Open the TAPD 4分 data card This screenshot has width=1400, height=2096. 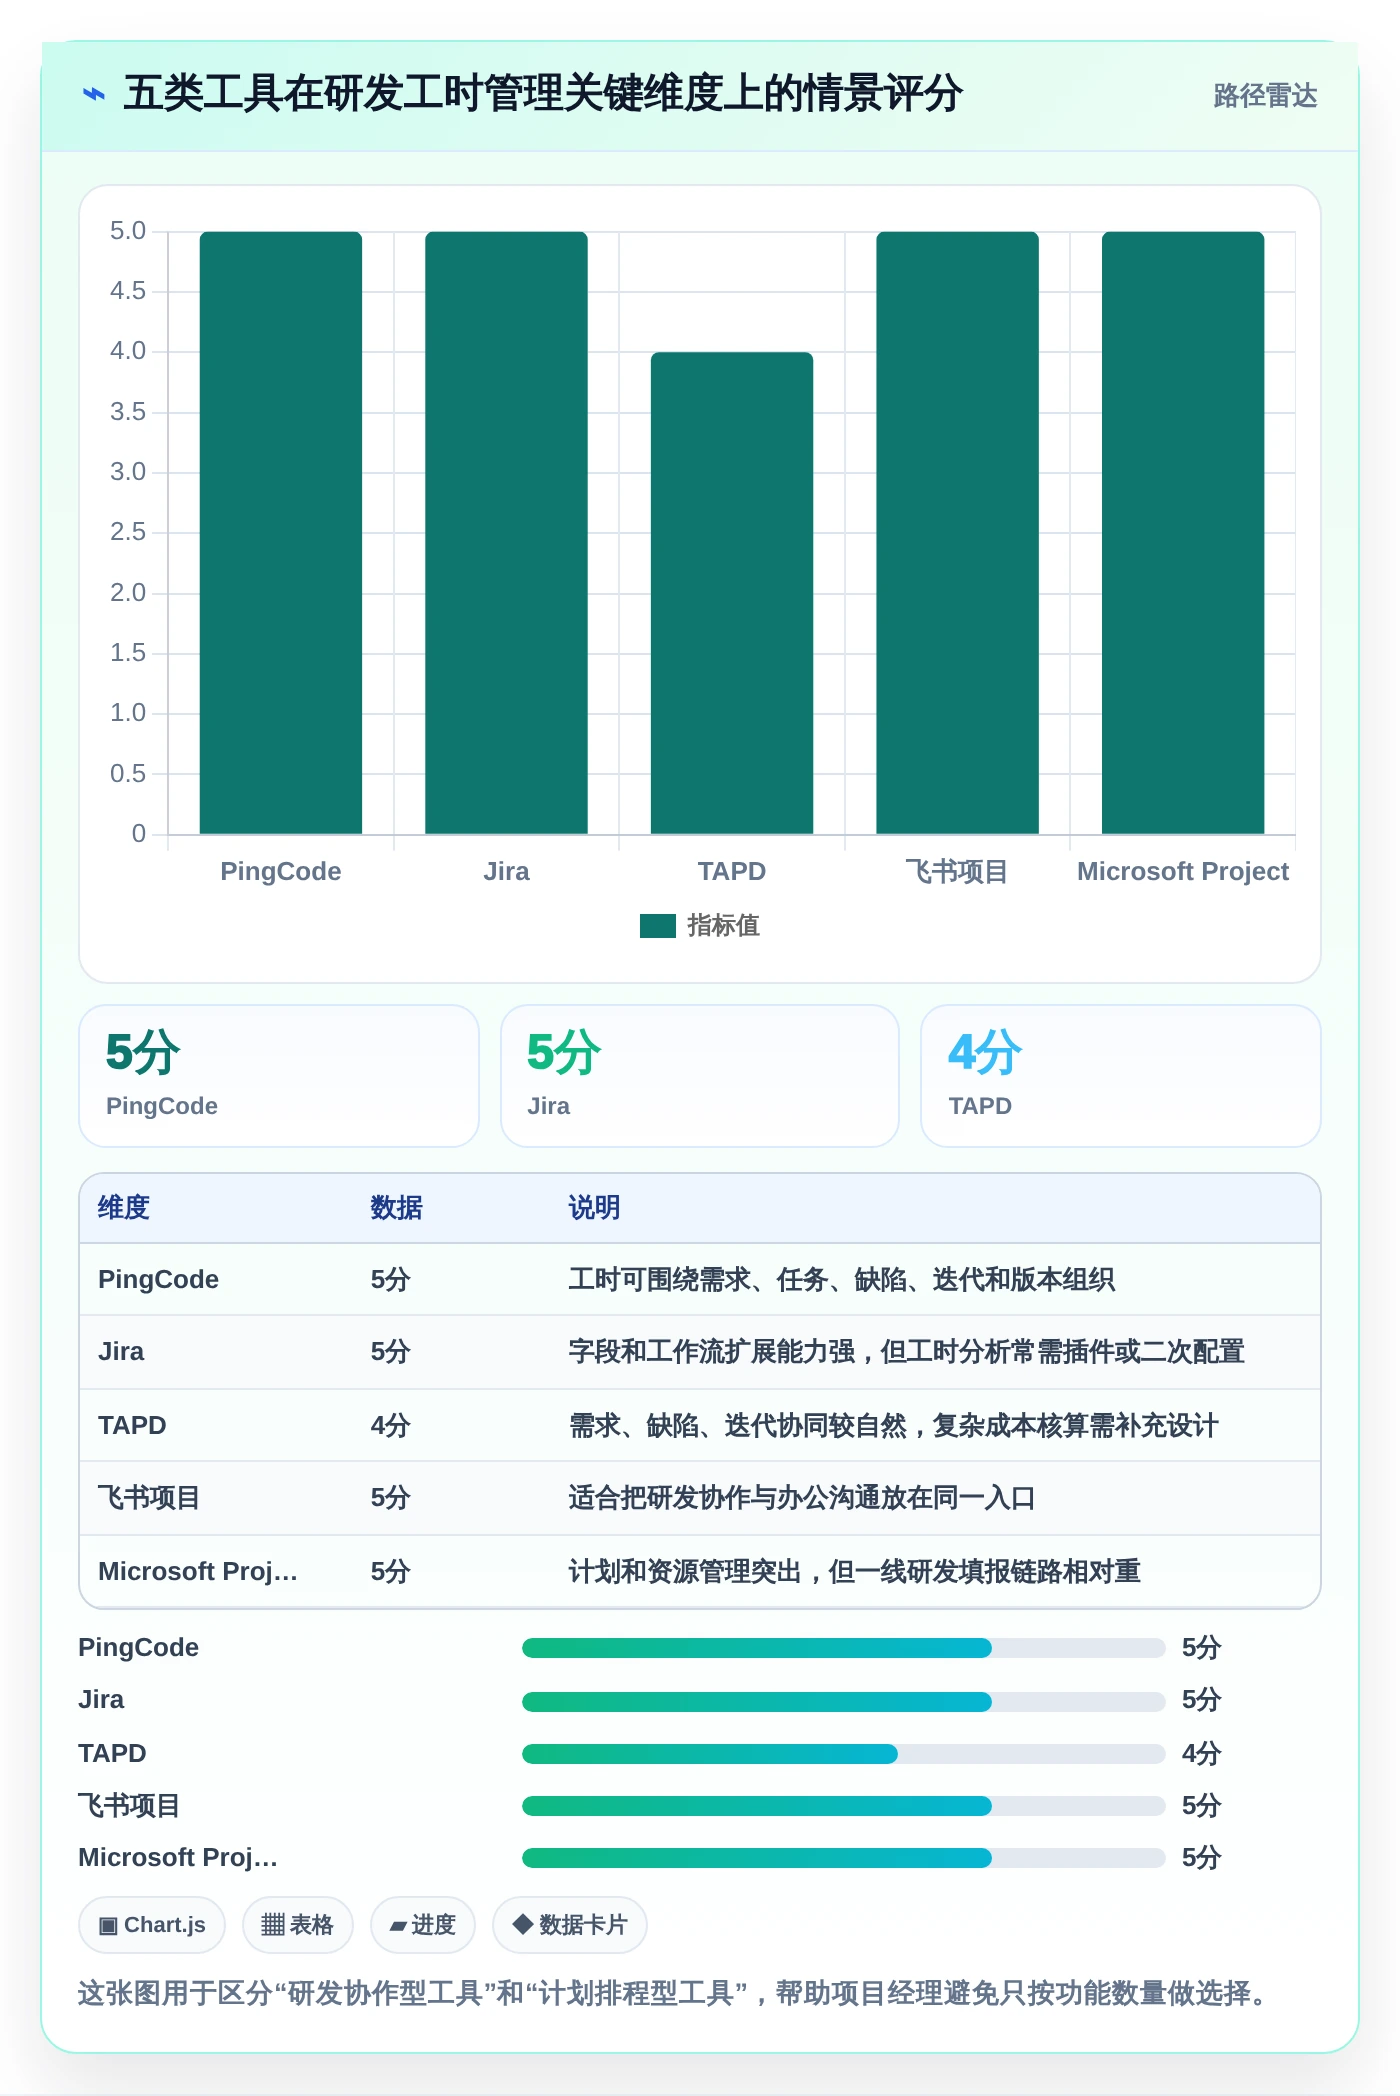click(x=1121, y=1076)
